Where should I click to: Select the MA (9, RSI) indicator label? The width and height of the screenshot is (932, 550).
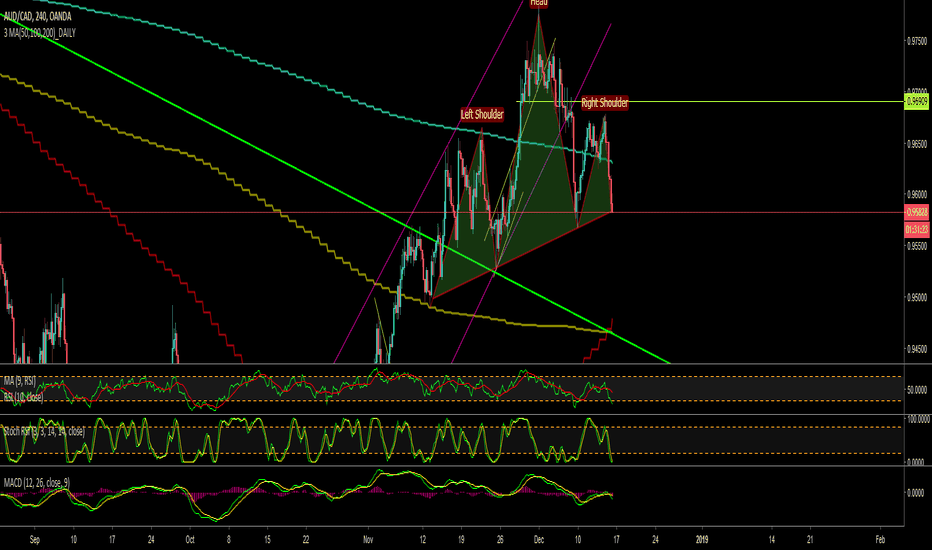(x=20, y=381)
